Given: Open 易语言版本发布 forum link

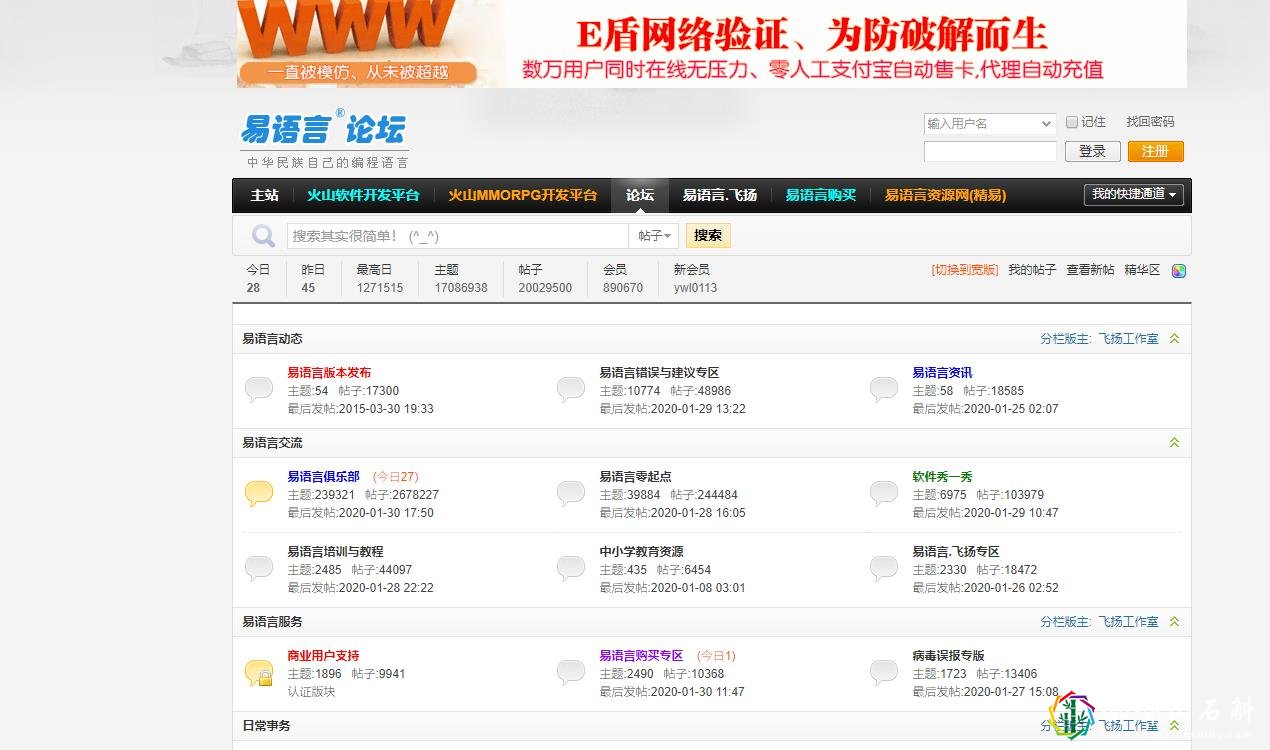Looking at the screenshot, I should click(329, 373).
